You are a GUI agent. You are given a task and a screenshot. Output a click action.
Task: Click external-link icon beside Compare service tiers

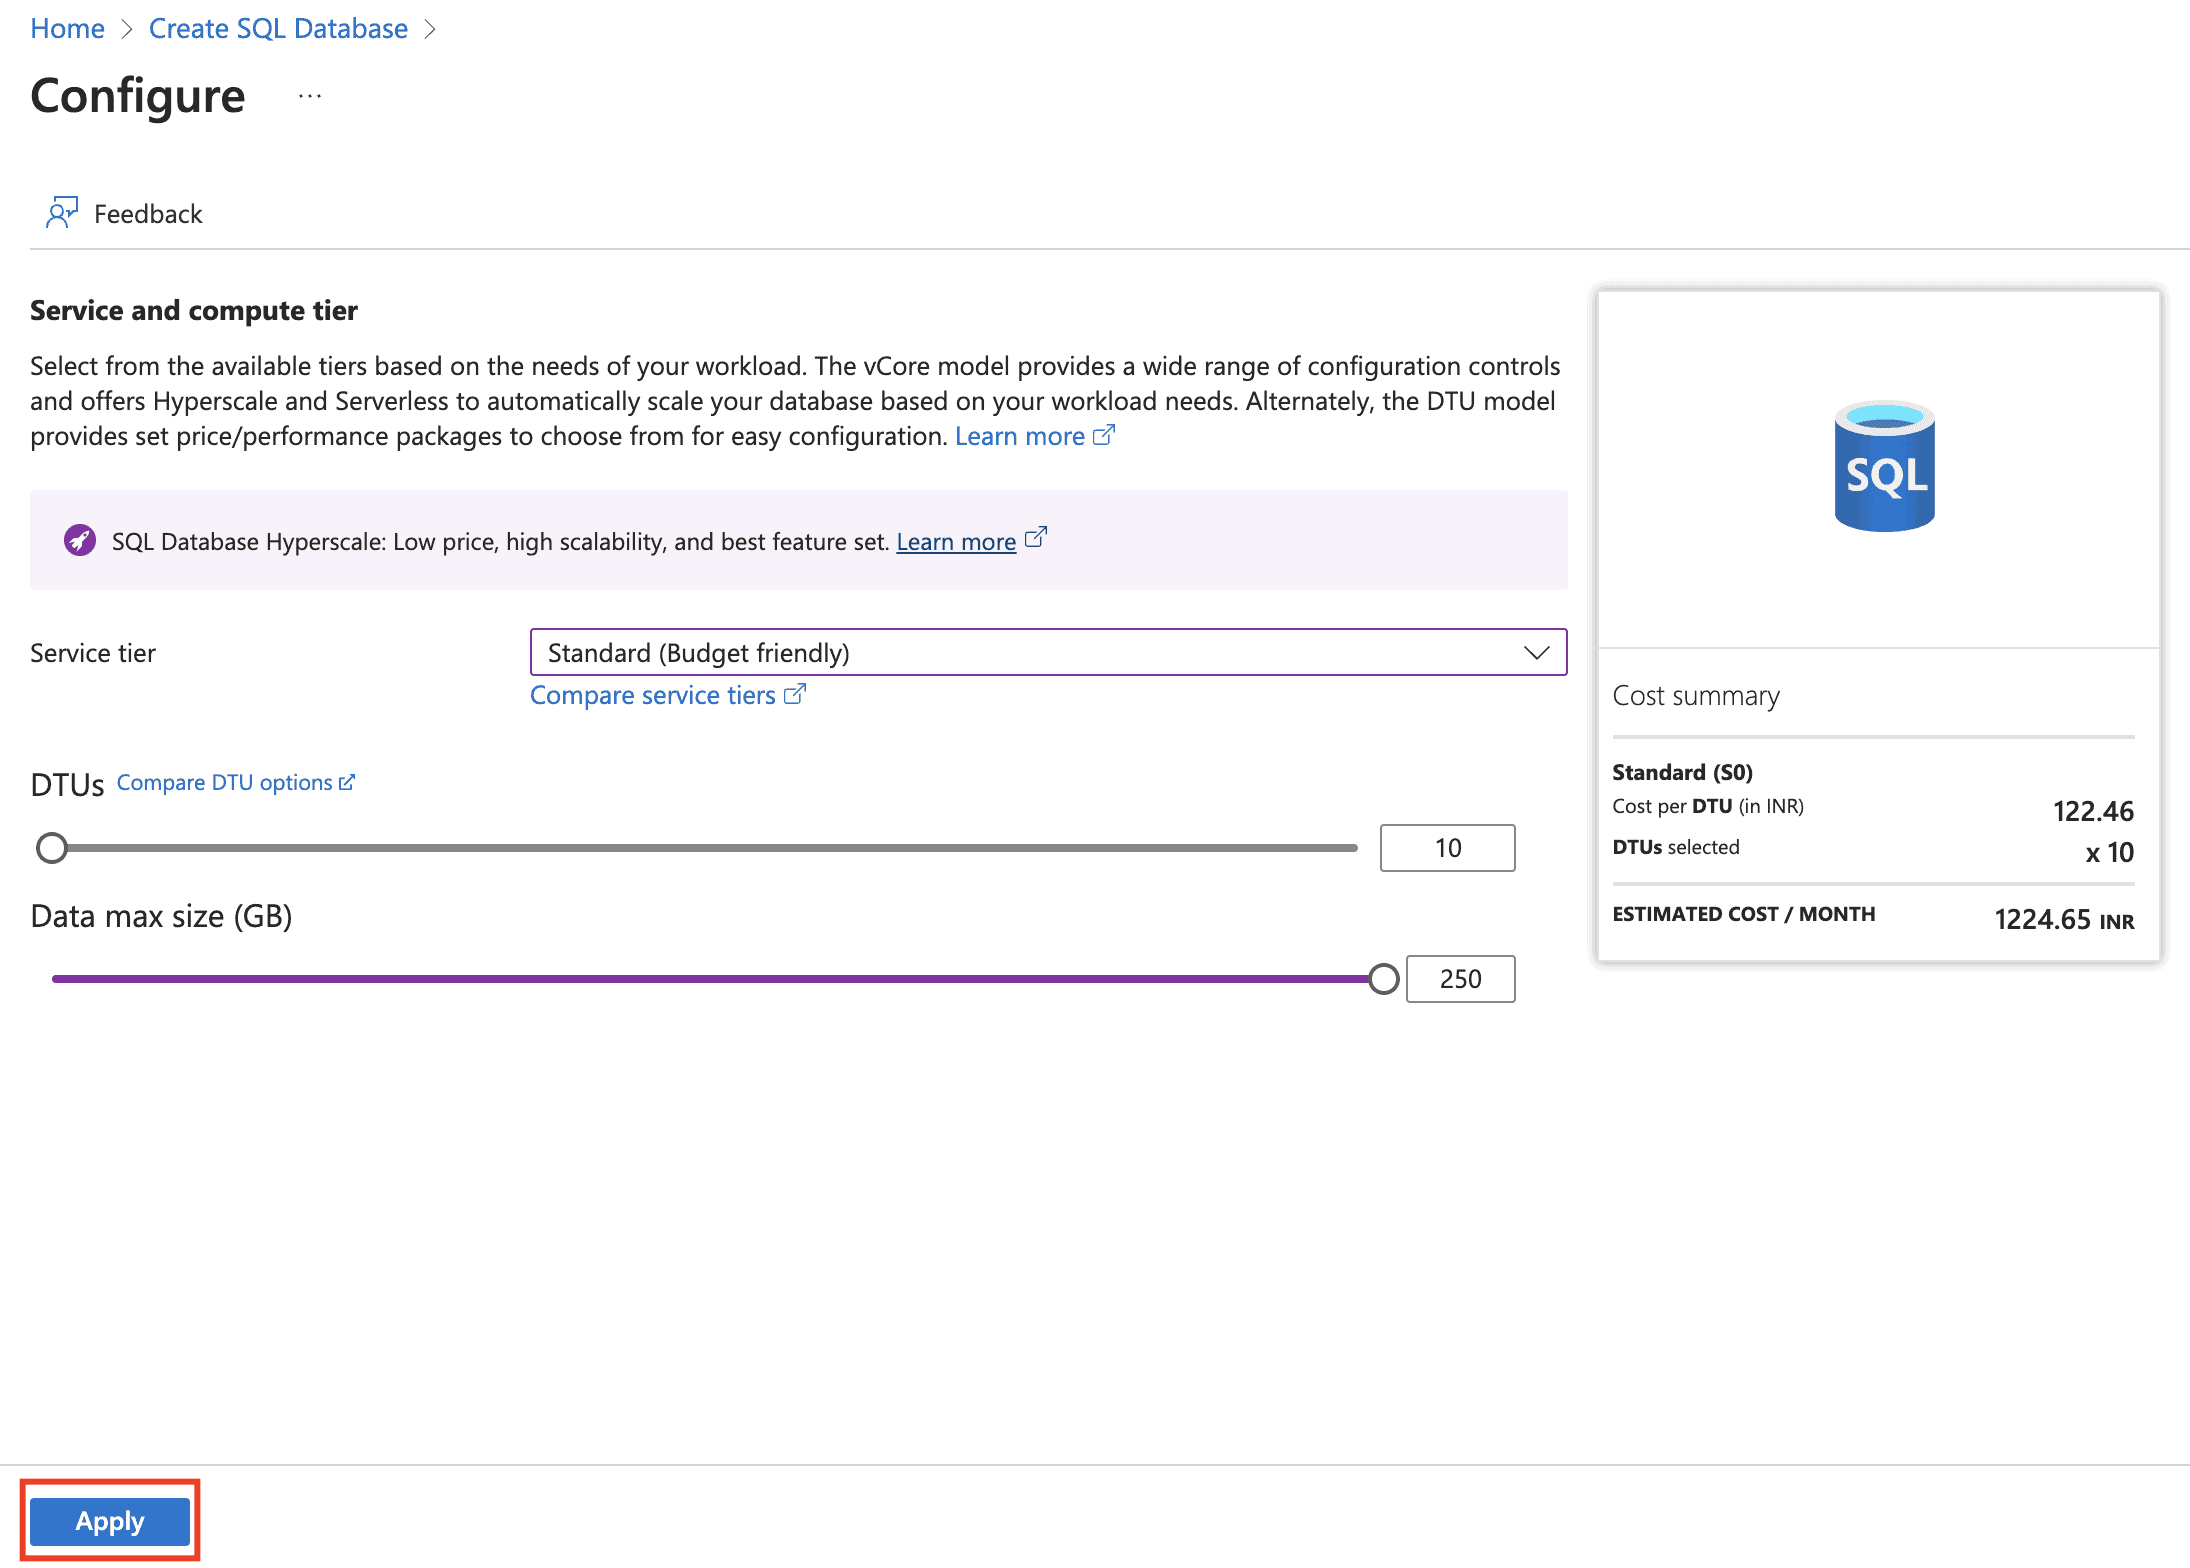795,694
